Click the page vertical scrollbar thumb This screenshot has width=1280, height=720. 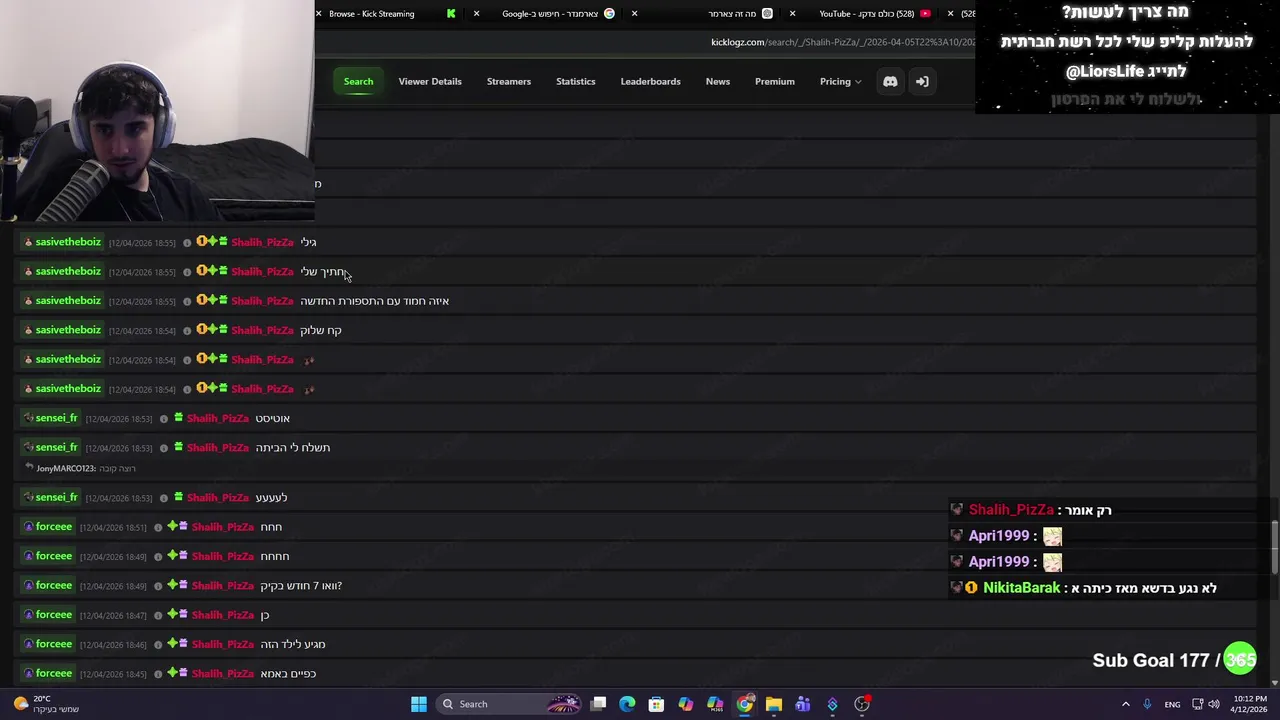click(x=1274, y=548)
